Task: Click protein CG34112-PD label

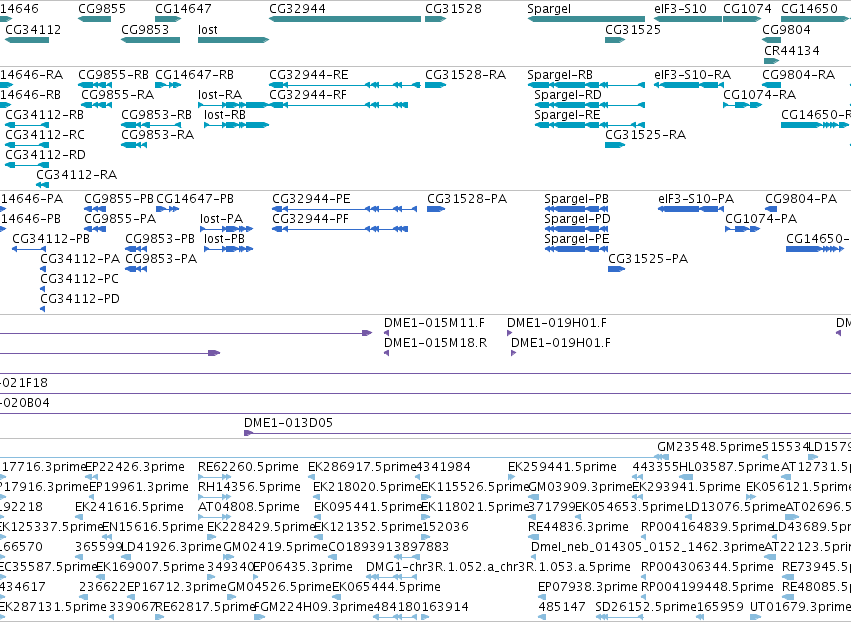Action: click(80, 299)
